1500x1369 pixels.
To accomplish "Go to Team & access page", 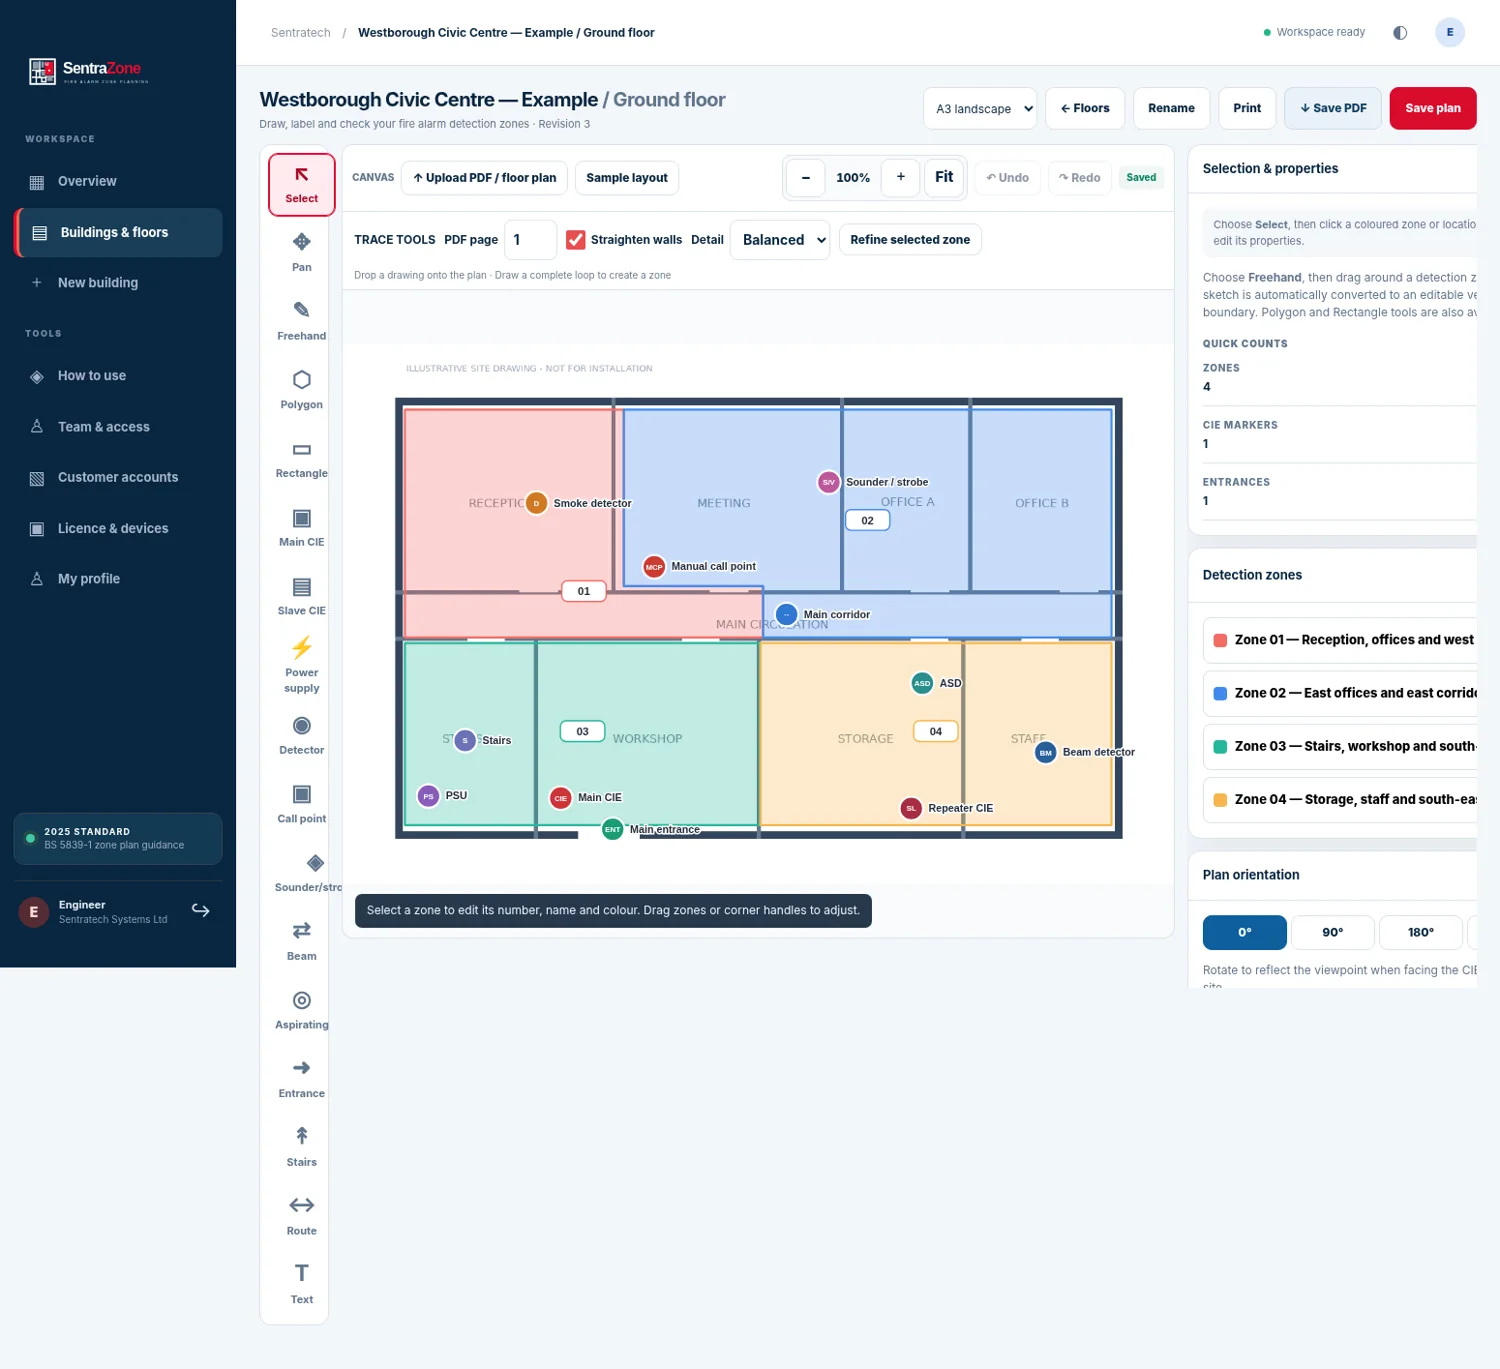I will pyautogui.click(x=118, y=427).
